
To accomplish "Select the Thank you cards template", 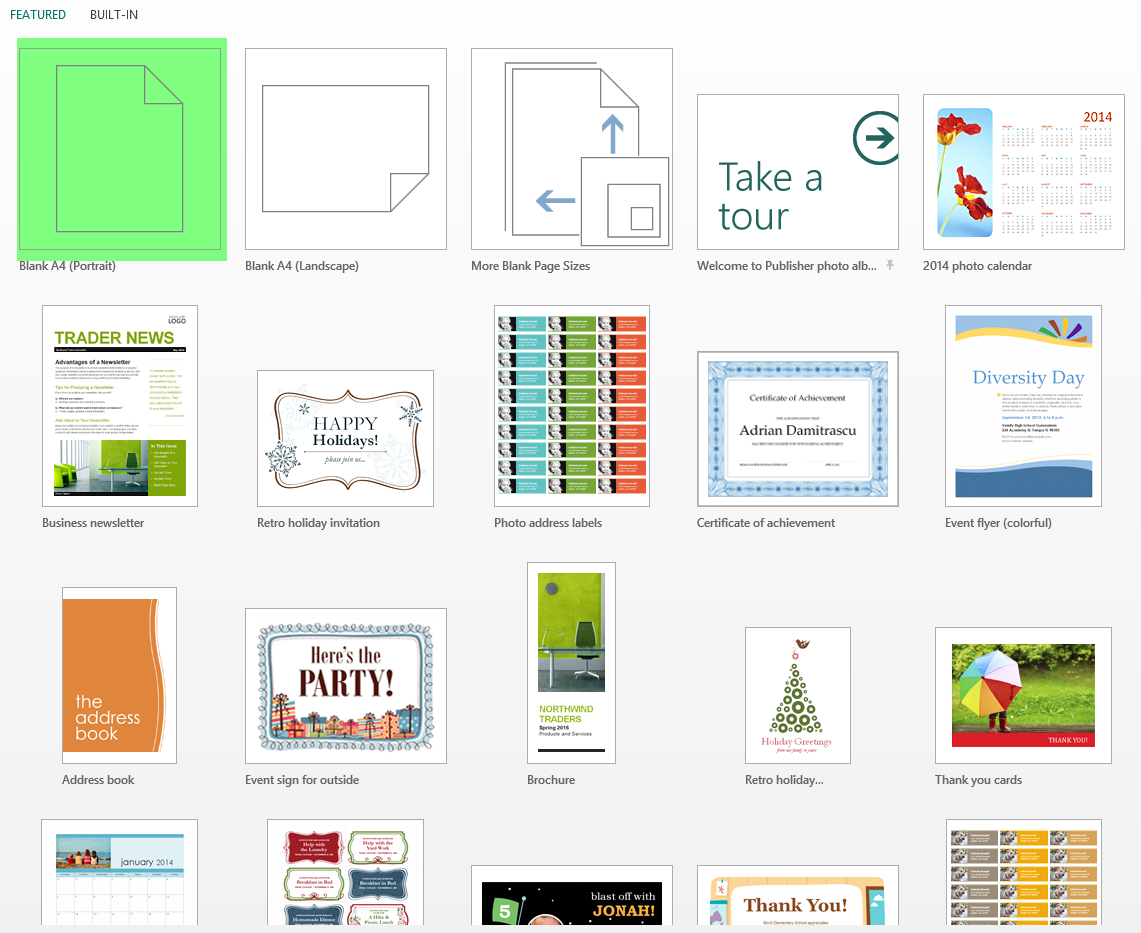I will coord(1023,696).
